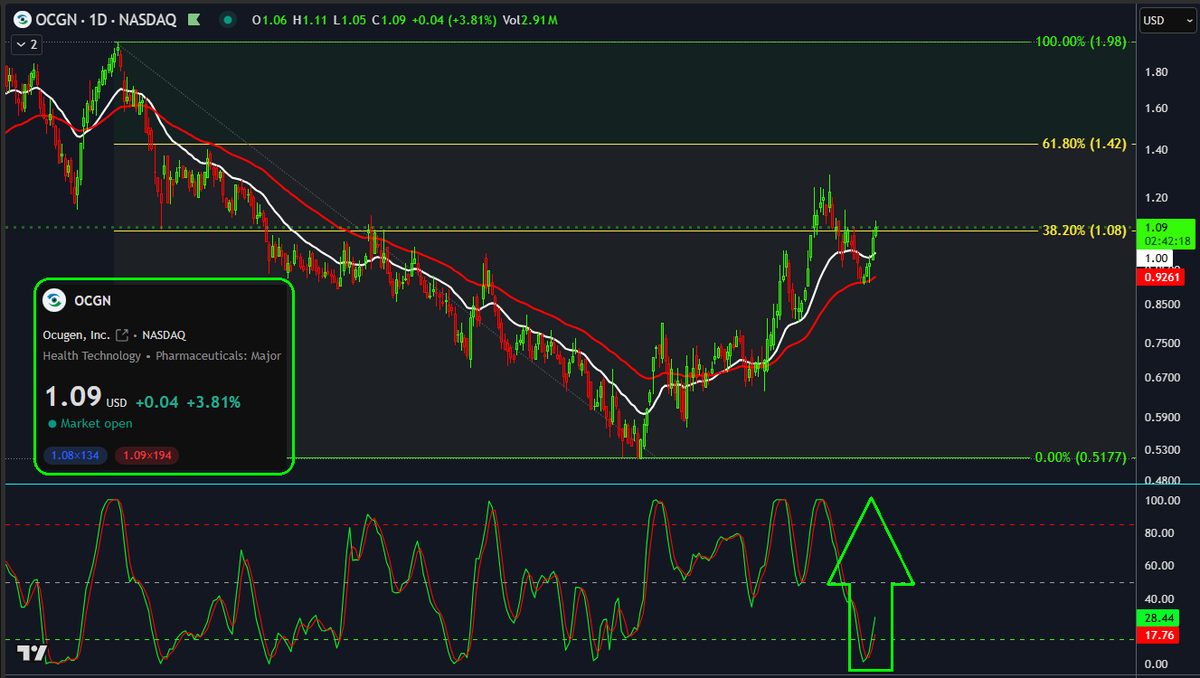1200x678 pixels.
Task: Open the external link icon after Ocugen, Inc.
Action: (x=122, y=335)
